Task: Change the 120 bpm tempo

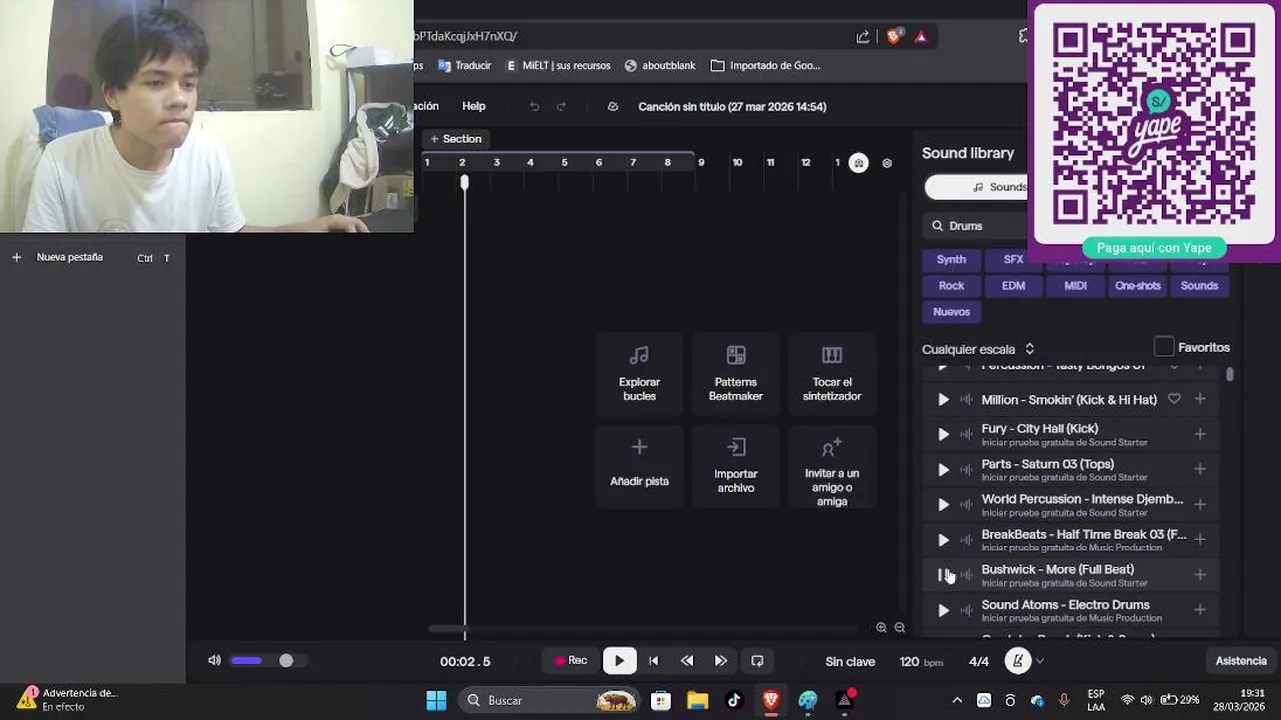Action: coord(921,661)
